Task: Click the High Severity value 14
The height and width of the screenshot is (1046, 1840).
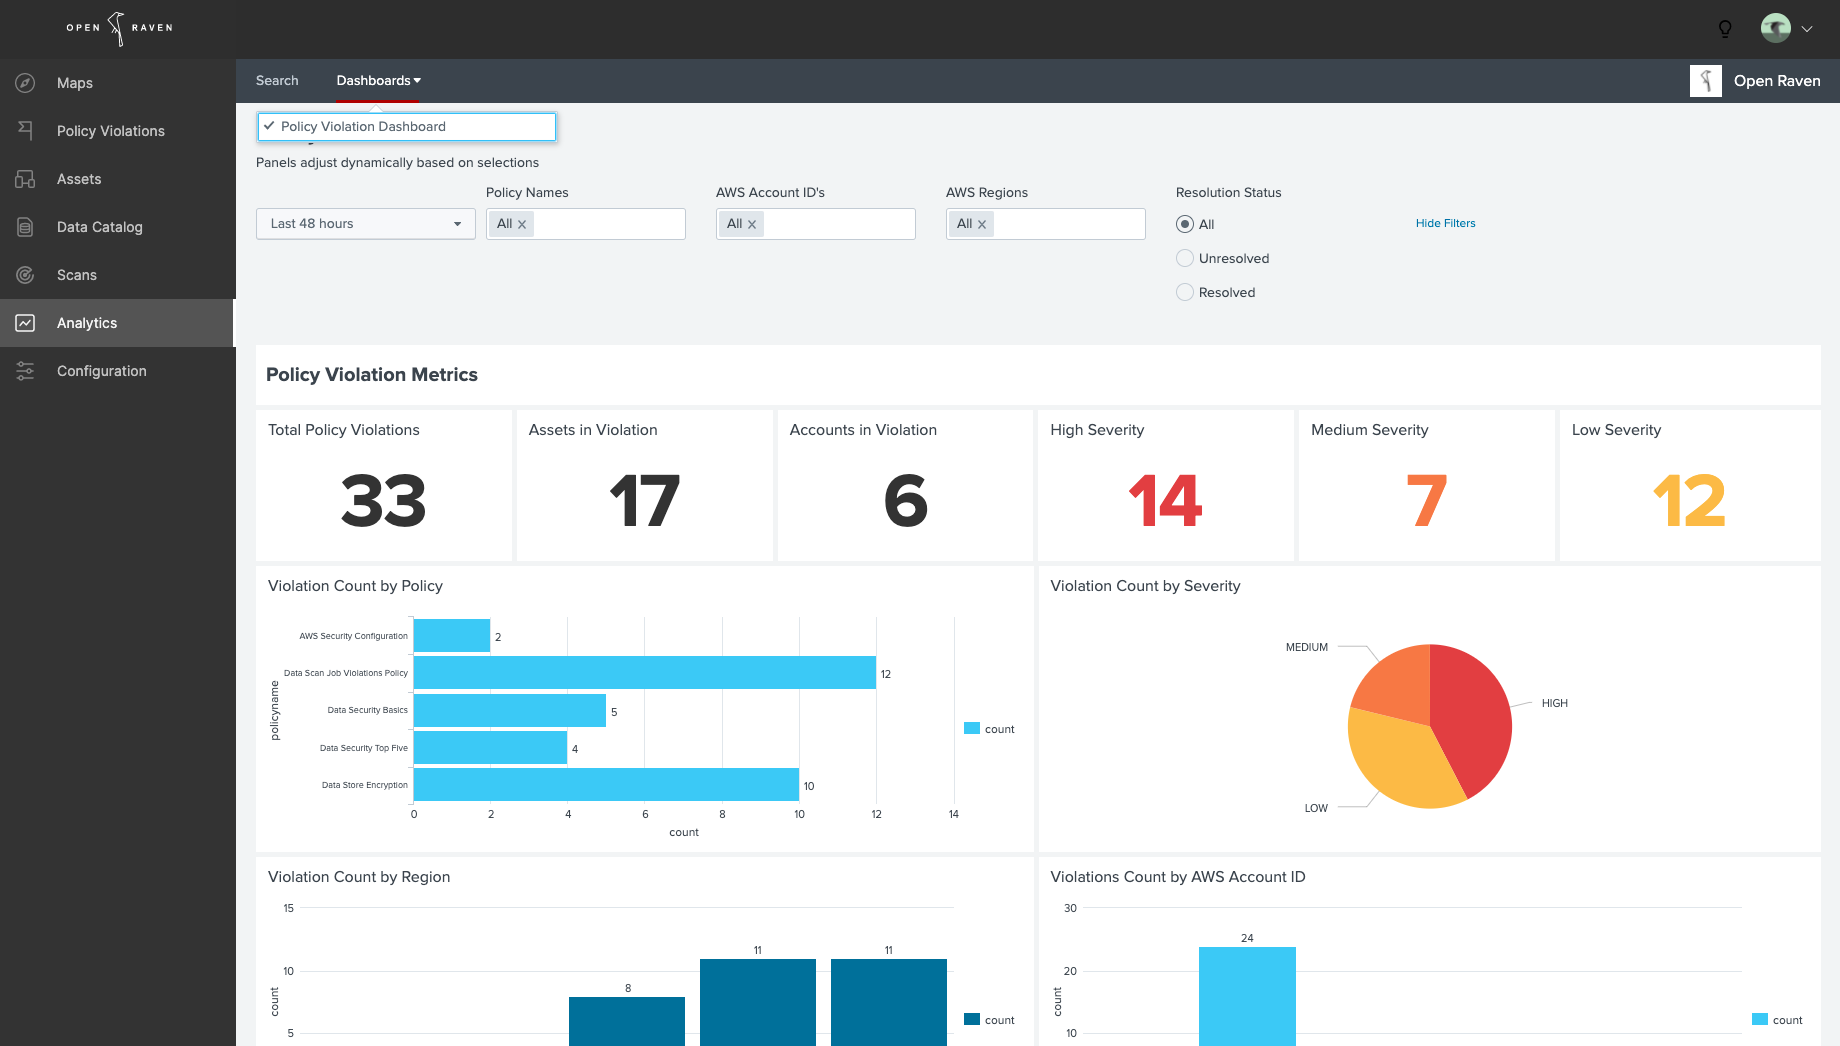Action: click(1166, 501)
